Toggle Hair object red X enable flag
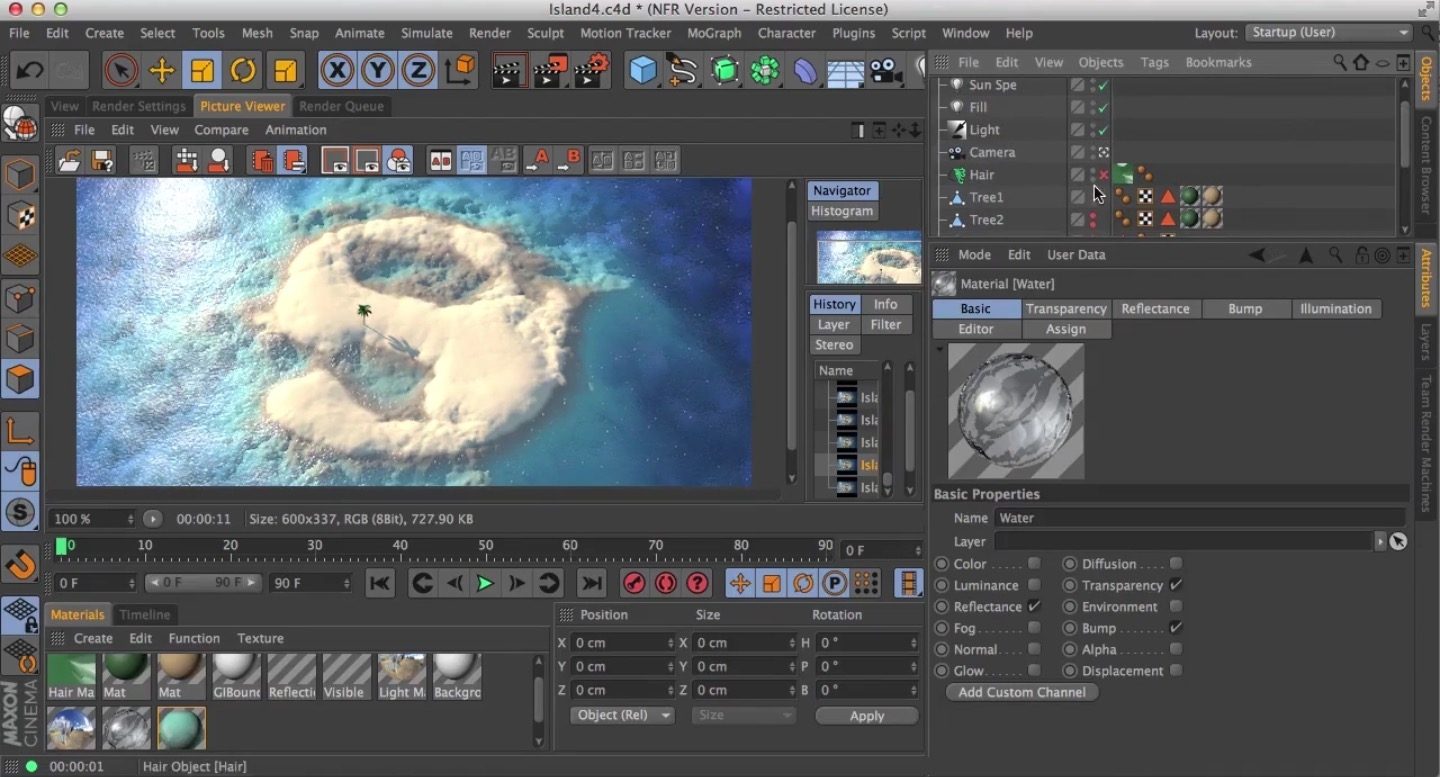This screenshot has width=1440, height=777. [1103, 175]
